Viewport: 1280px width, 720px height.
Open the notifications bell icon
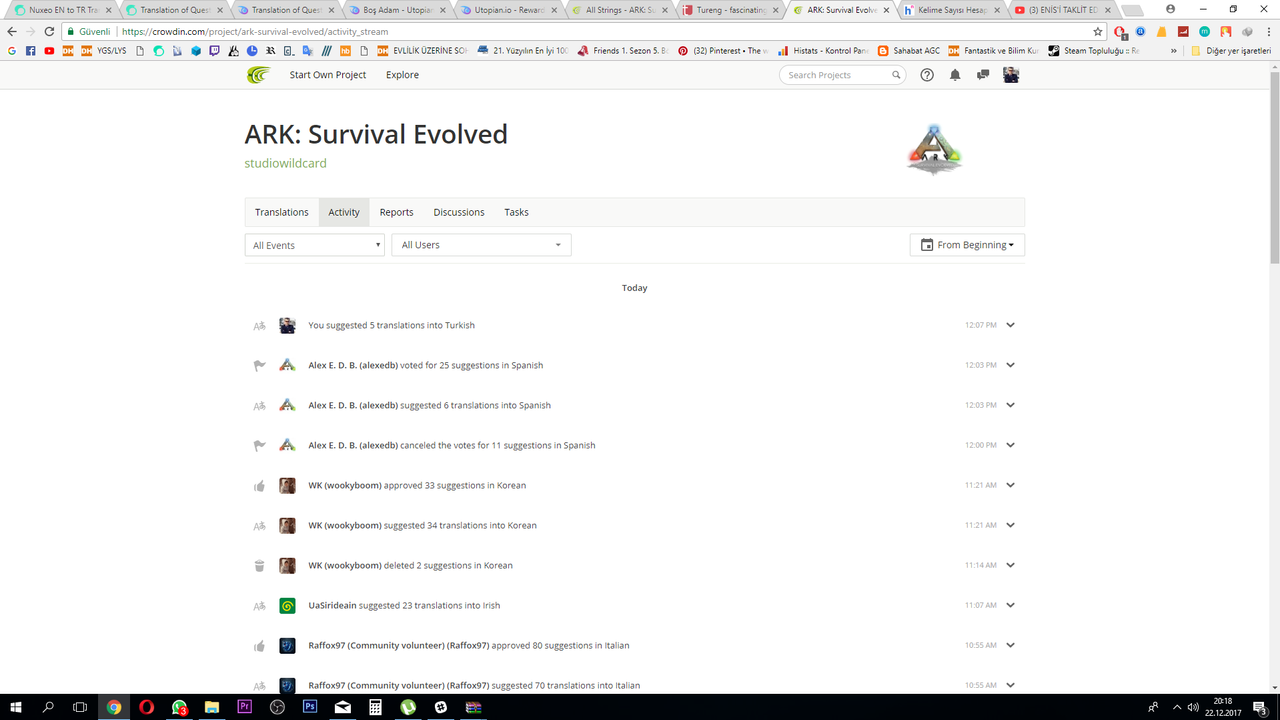tap(955, 75)
